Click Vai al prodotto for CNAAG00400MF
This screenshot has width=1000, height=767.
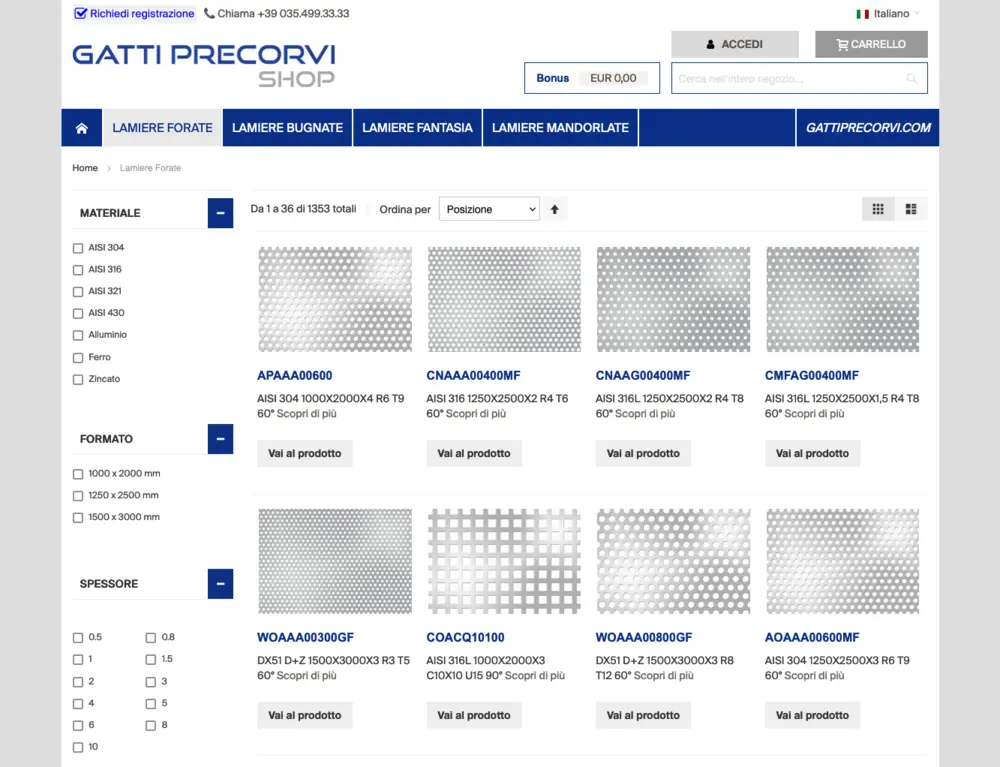643,453
